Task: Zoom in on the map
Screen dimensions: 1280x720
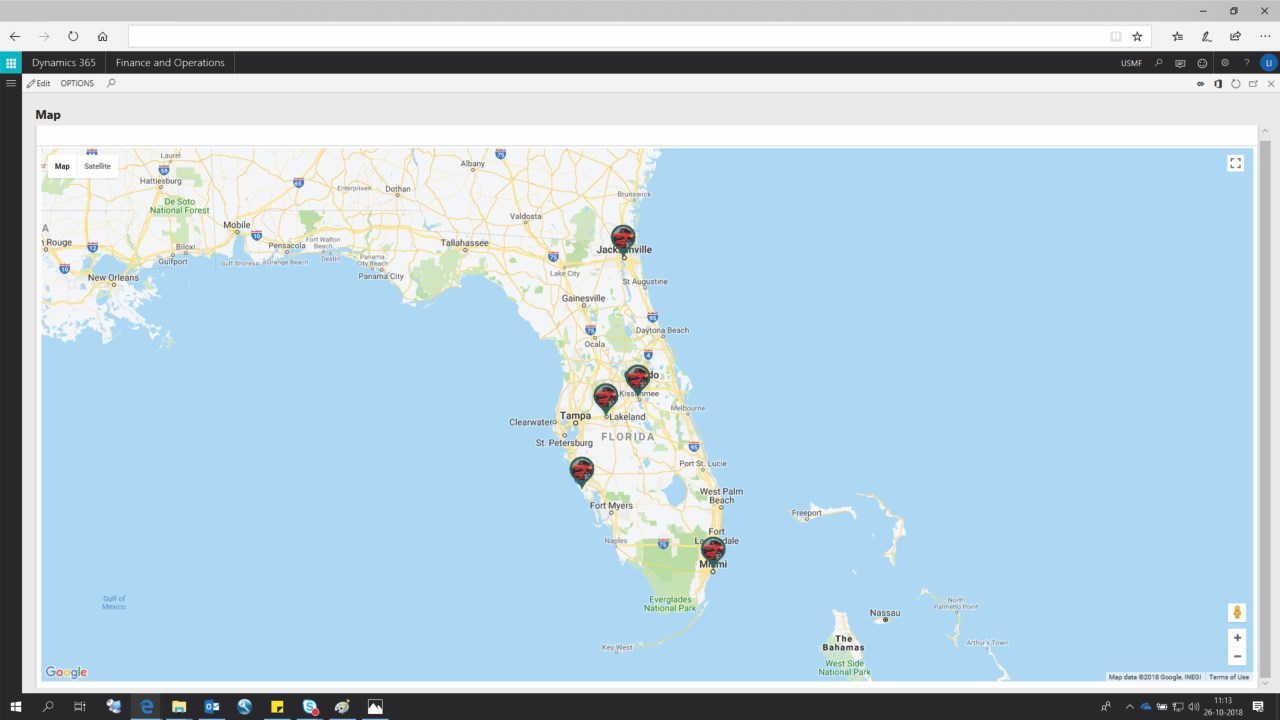Action: [1237, 638]
